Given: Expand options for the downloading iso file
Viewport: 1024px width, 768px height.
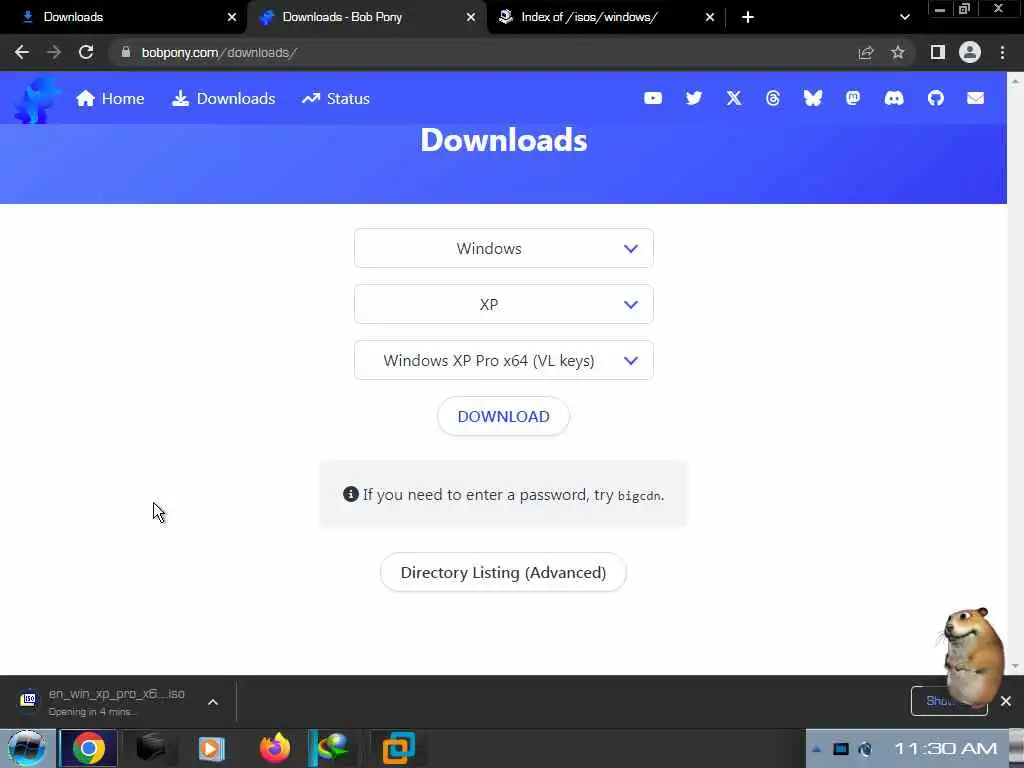Looking at the screenshot, I should tap(213, 702).
